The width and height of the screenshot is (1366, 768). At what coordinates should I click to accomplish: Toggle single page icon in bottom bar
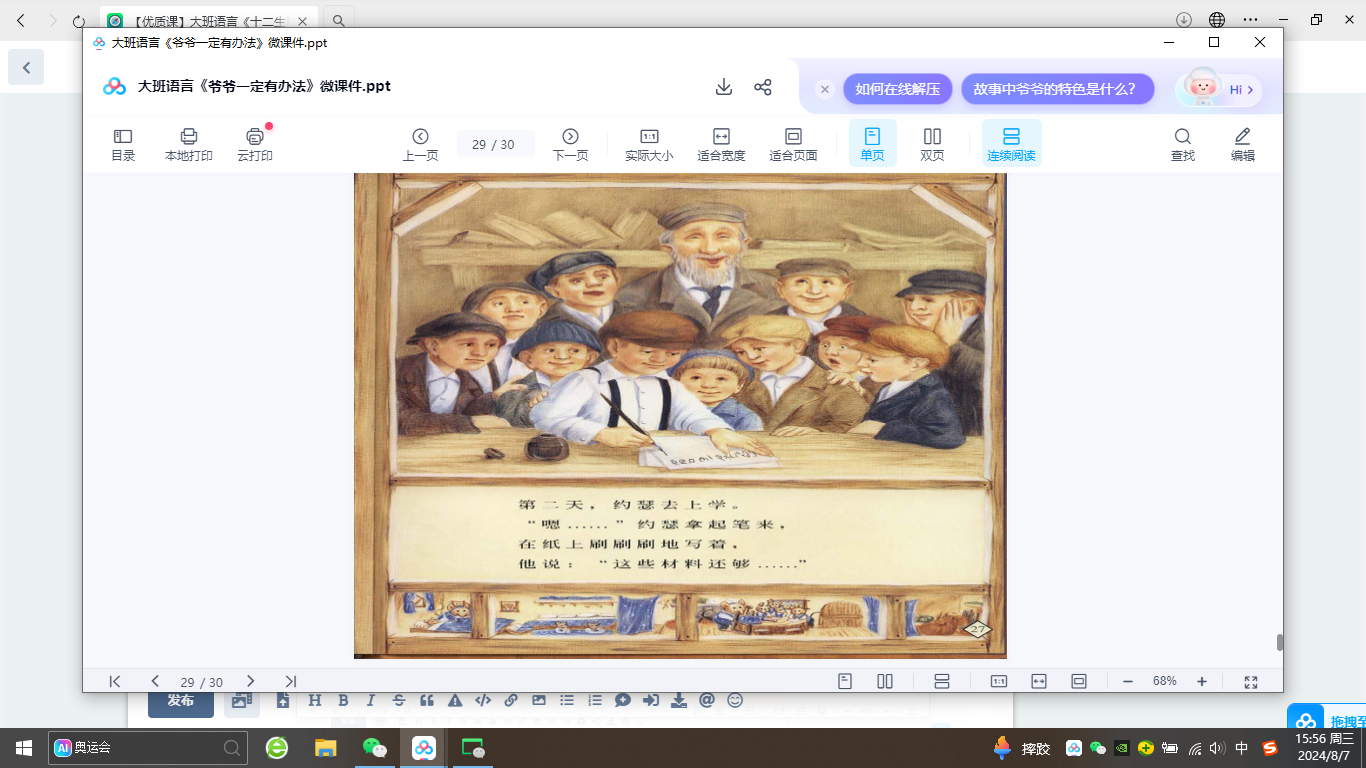[845, 681]
